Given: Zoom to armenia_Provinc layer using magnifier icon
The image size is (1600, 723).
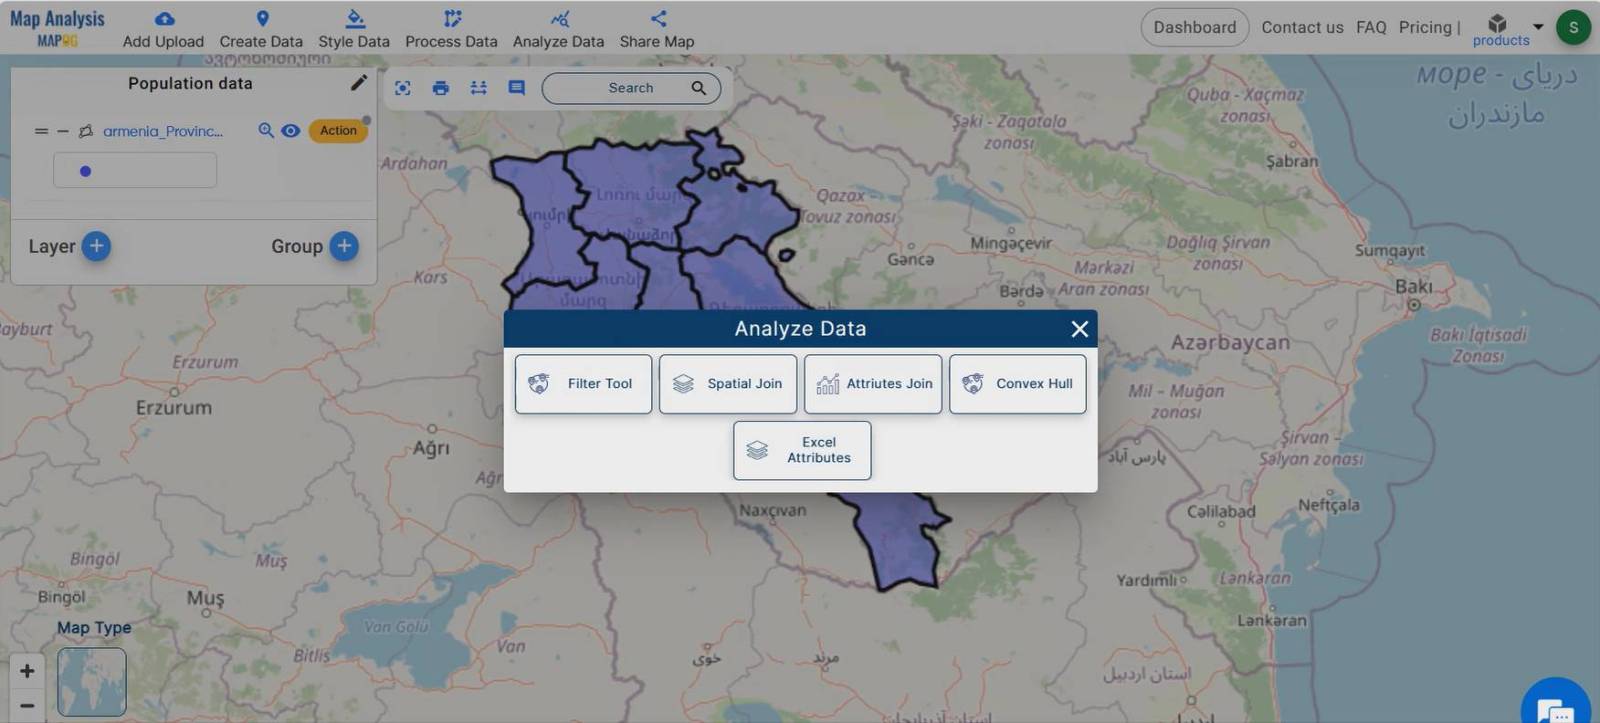Looking at the screenshot, I should [266, 131].
